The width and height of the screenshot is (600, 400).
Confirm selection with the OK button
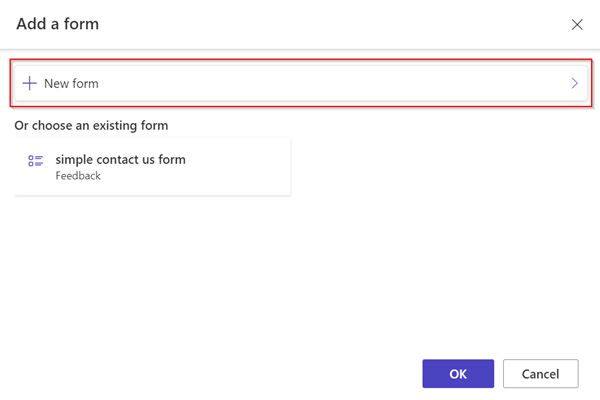(458, 374)
